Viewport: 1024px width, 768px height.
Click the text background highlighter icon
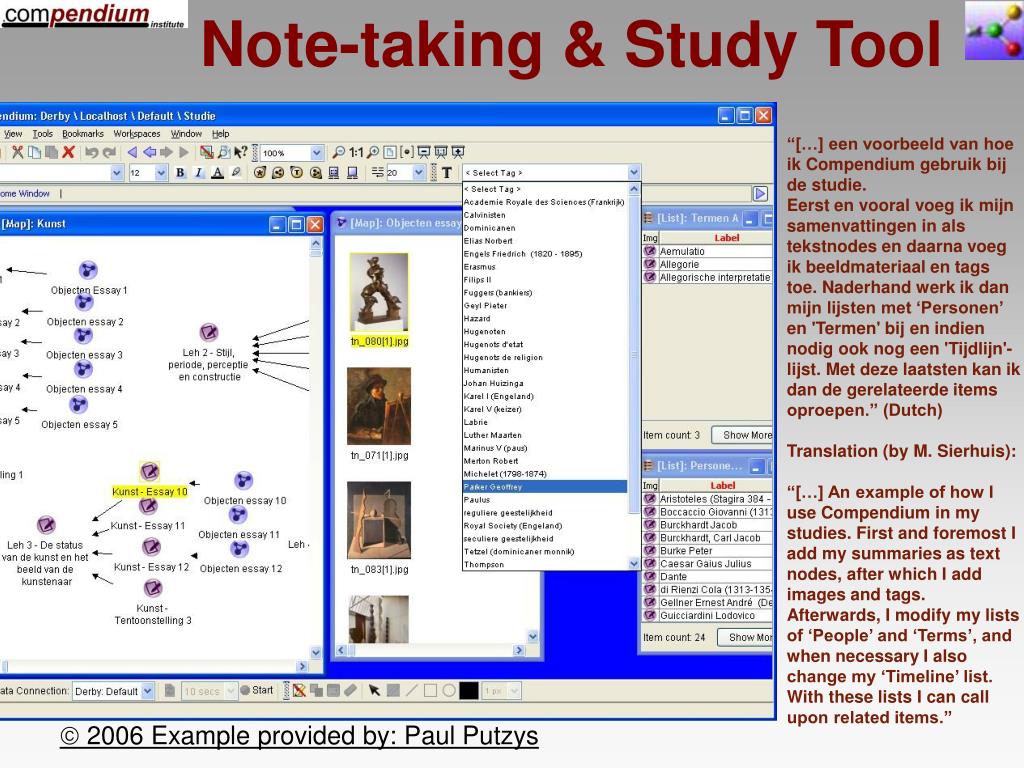(236, 172)
